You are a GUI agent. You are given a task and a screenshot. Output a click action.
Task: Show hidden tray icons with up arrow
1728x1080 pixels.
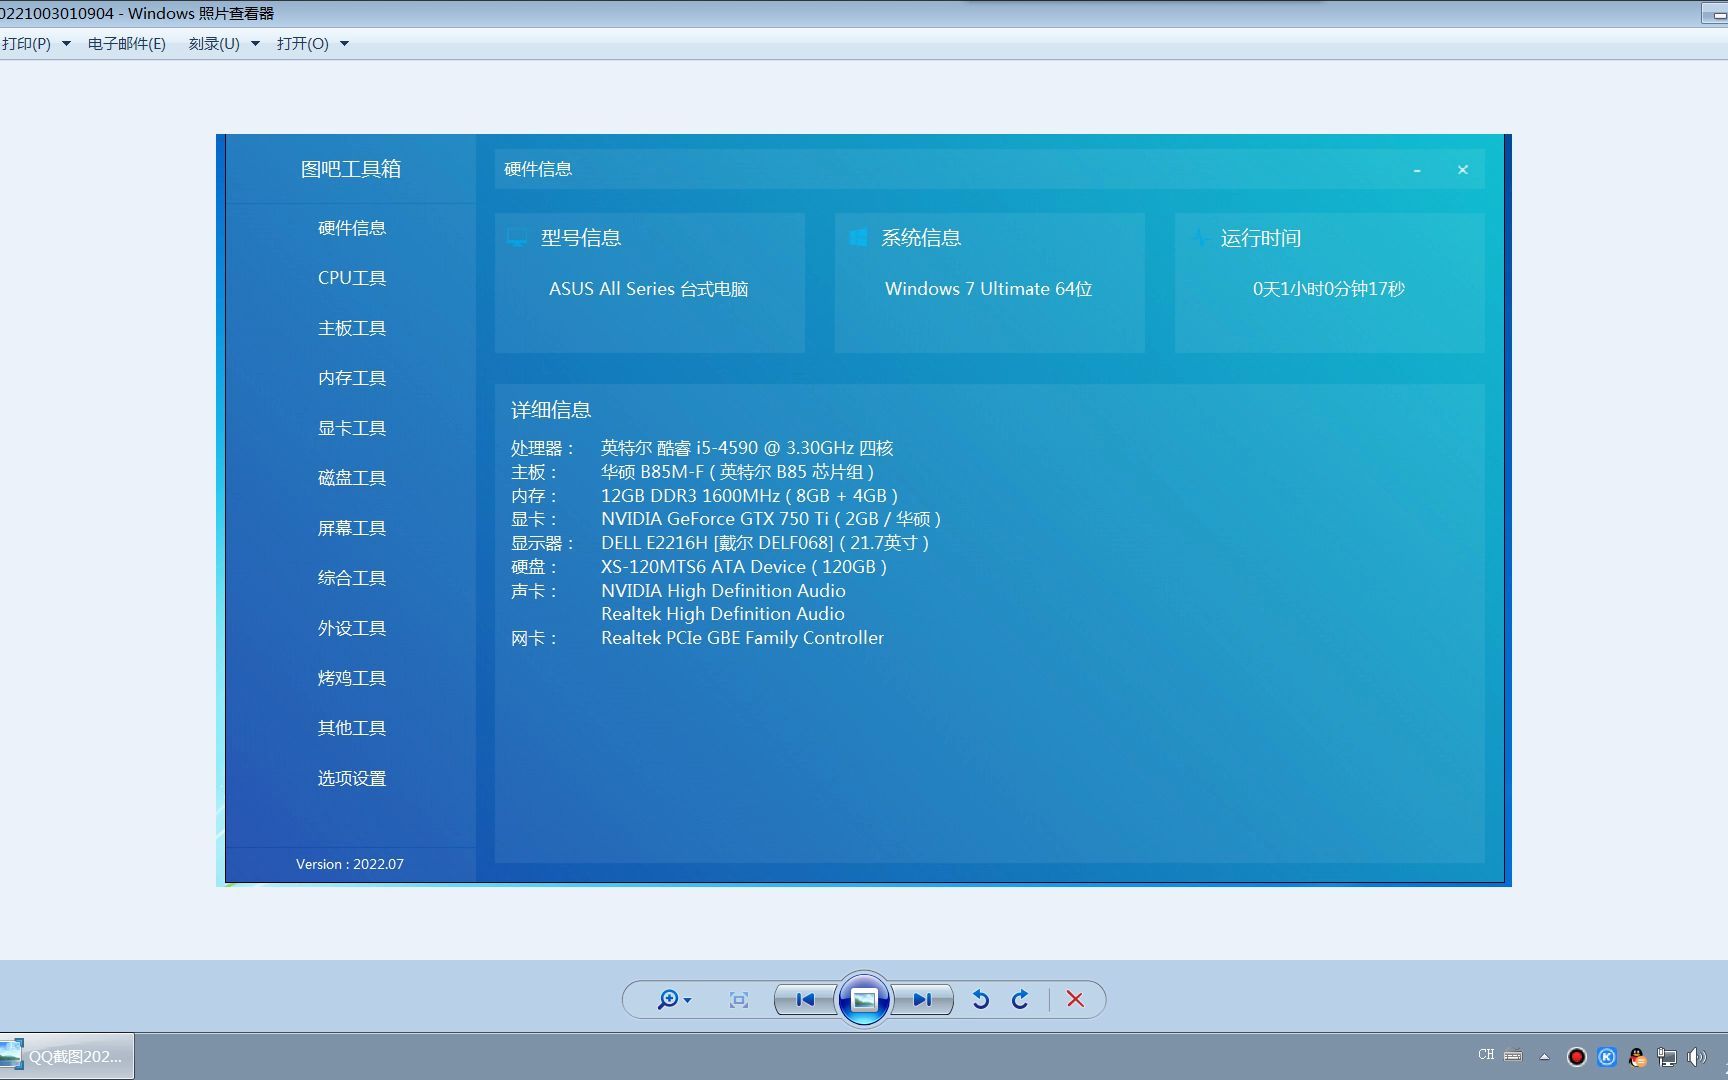(x=1544, y=1056)
